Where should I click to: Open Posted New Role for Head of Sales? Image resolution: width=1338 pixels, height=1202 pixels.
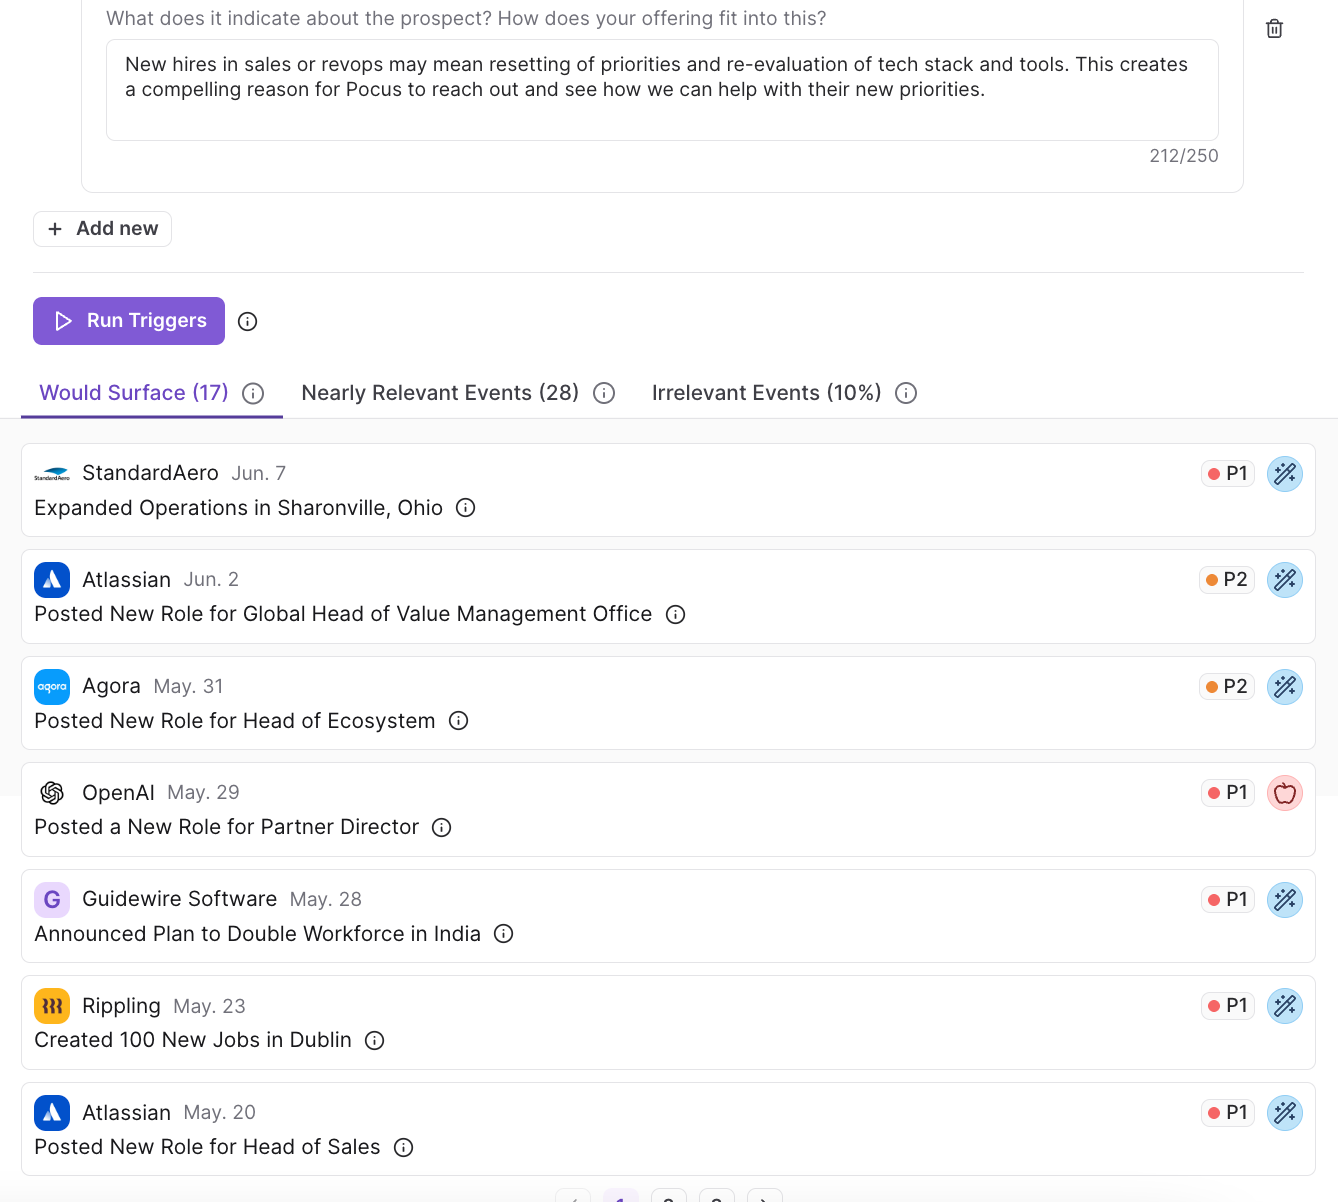(x=207, y=1147)
